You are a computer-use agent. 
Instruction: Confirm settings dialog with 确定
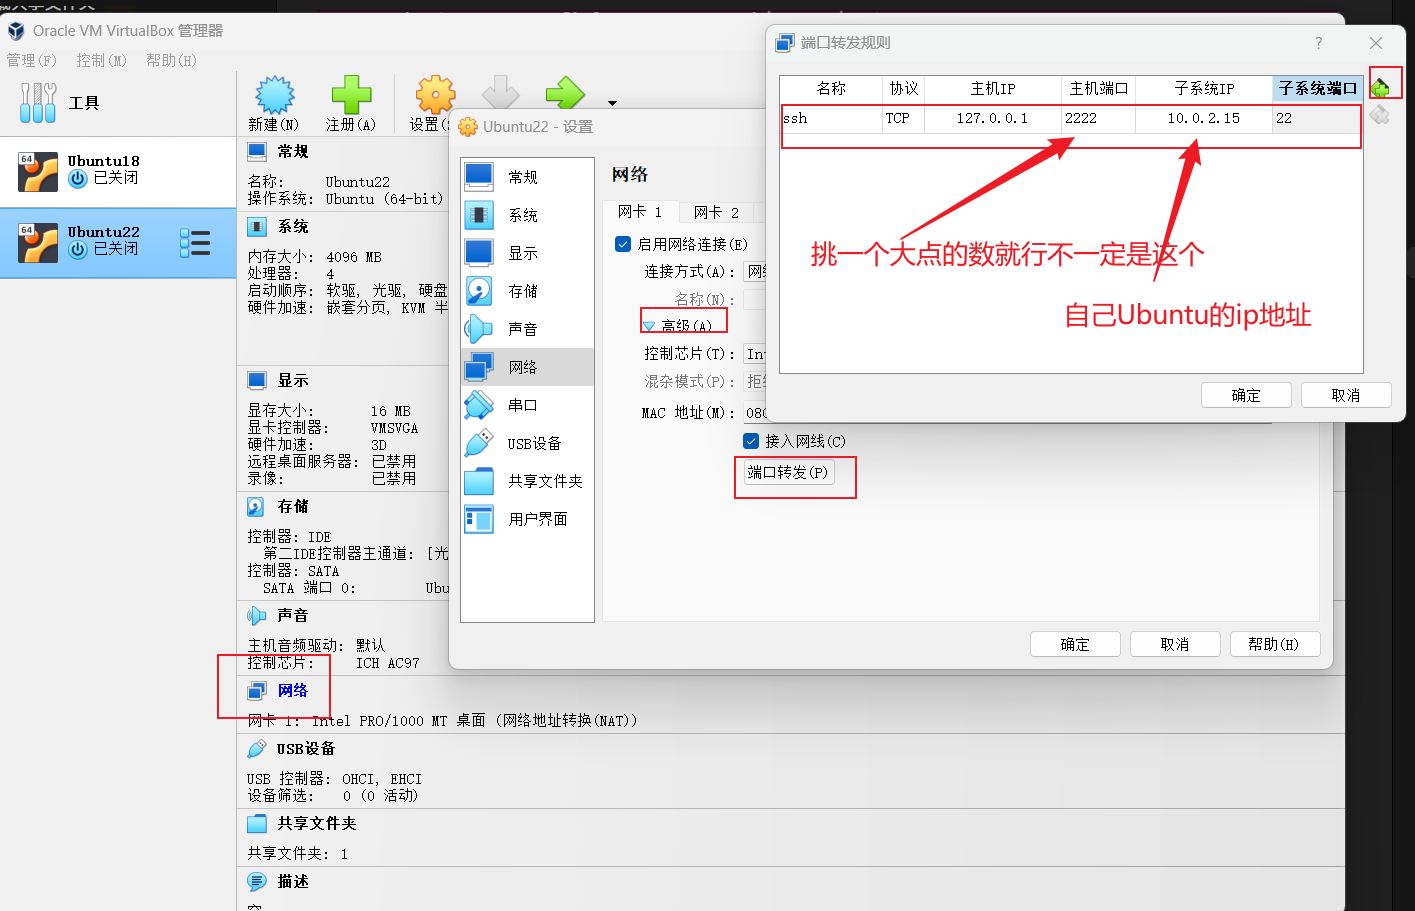click(1075, 644)
